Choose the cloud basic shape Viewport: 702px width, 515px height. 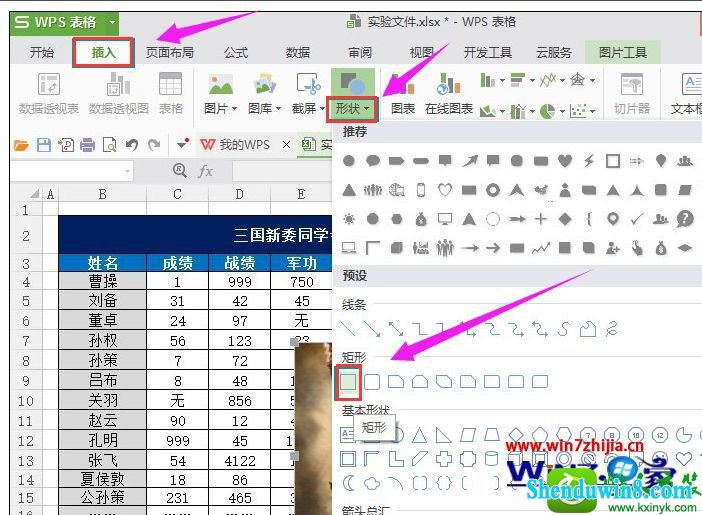372,483
